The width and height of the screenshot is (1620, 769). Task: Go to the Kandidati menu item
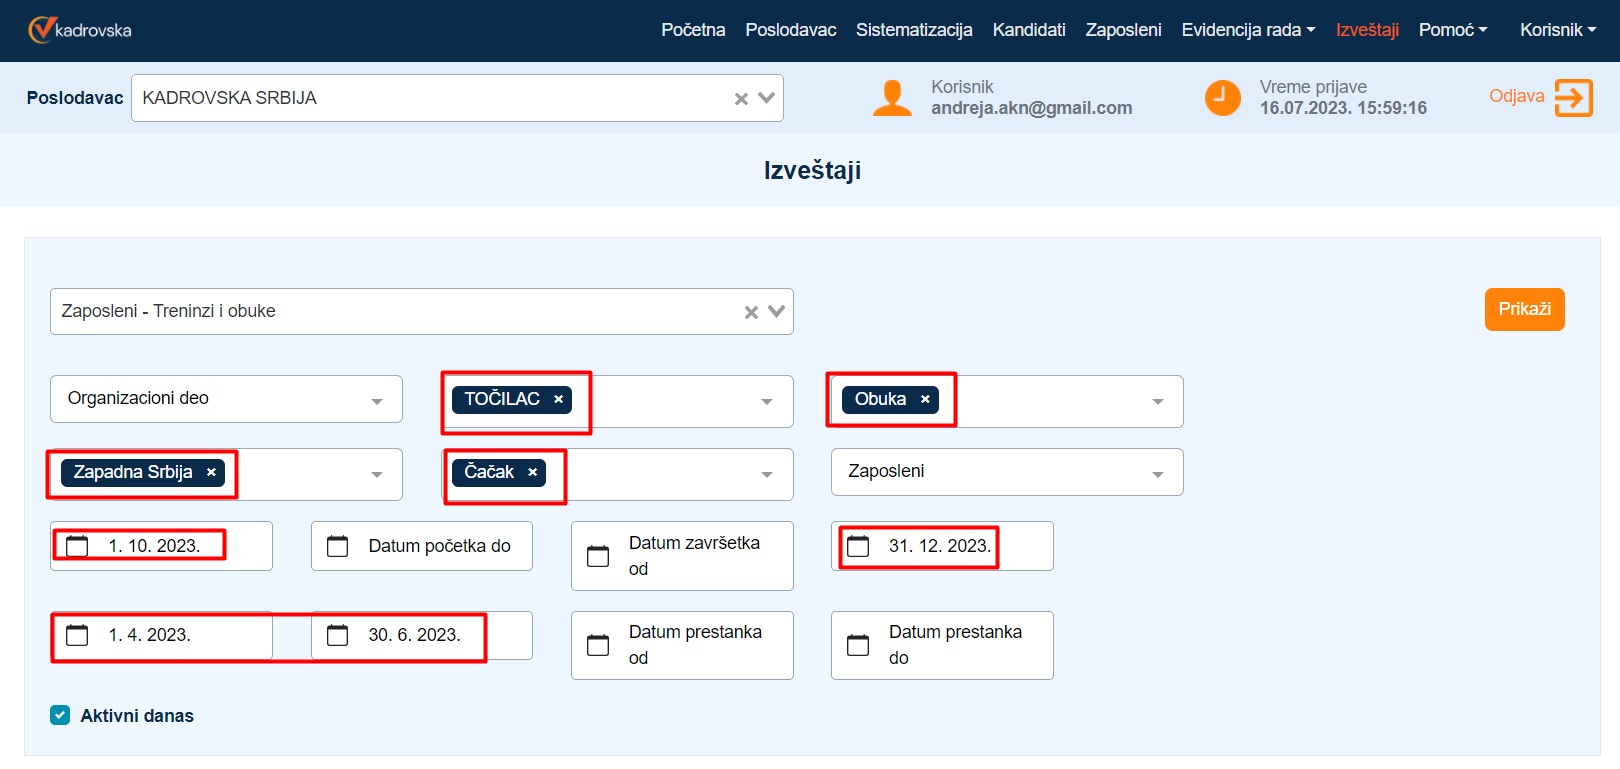[x=1028, y=30]
